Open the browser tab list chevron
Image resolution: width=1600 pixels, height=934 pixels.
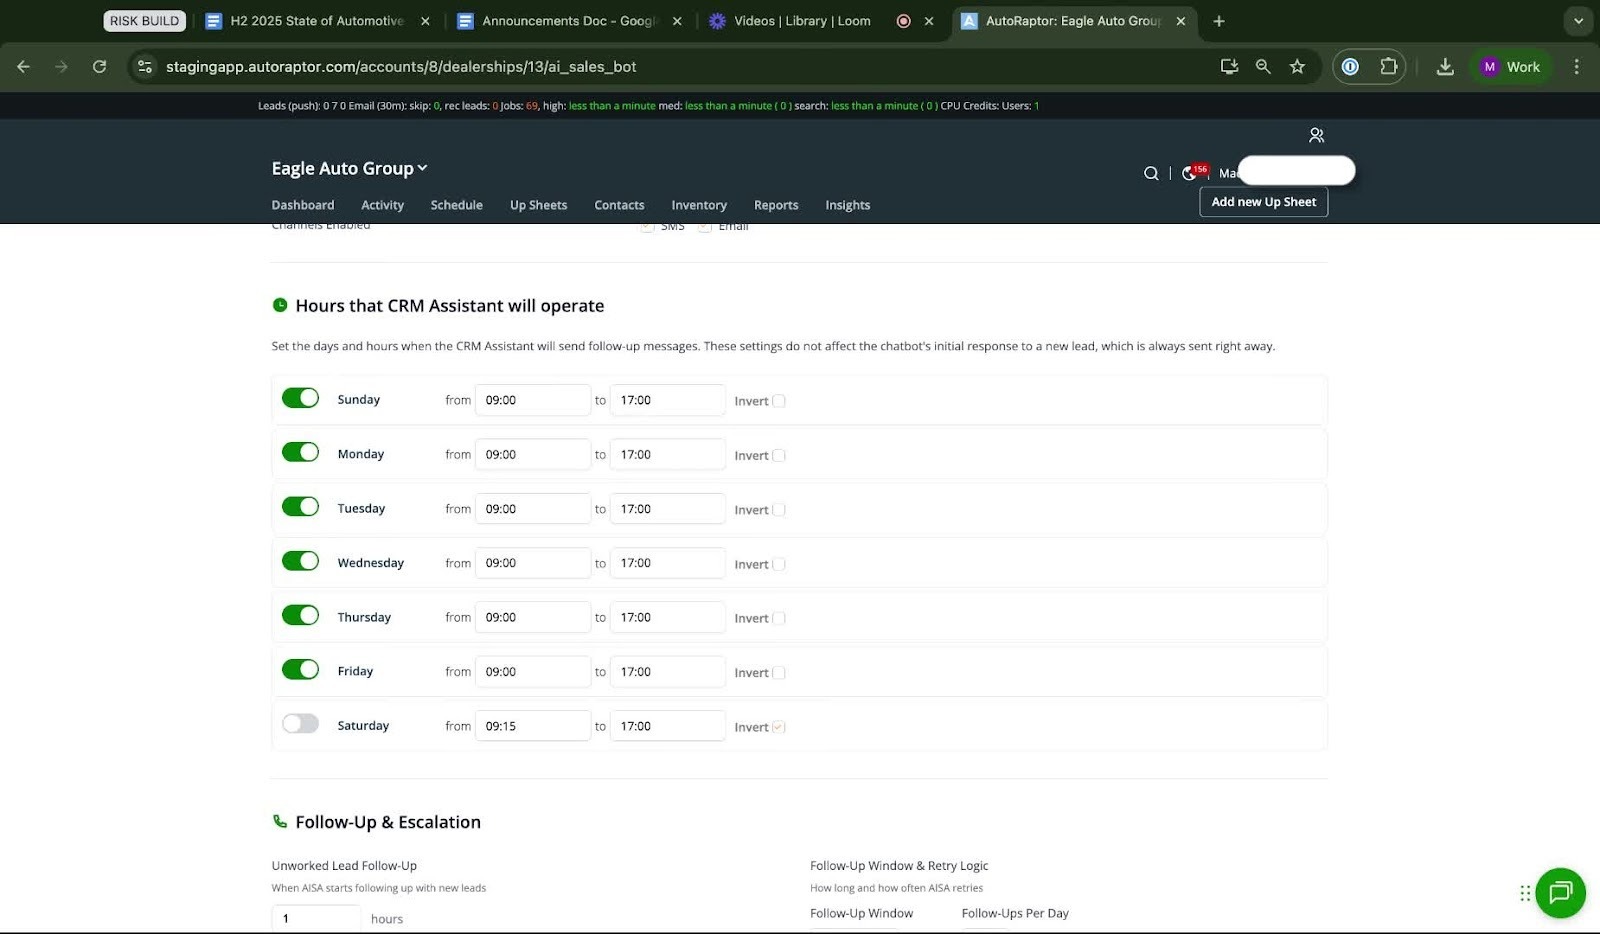click(x=1578, y=21)
